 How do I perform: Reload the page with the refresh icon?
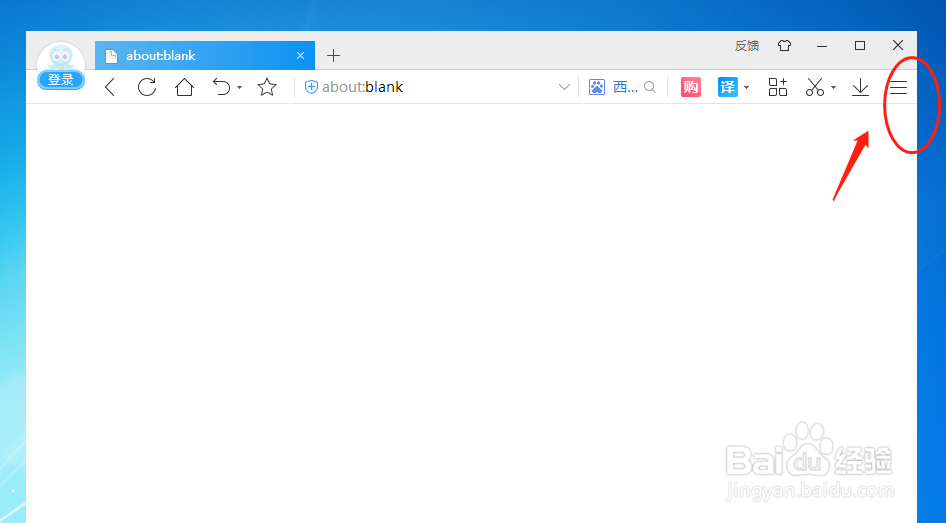click(147, 87)
